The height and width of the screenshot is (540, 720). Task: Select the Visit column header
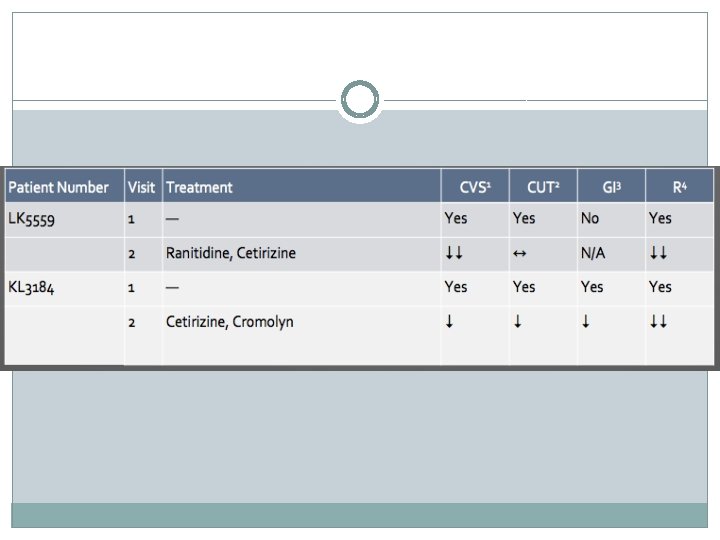coord(141,187)
